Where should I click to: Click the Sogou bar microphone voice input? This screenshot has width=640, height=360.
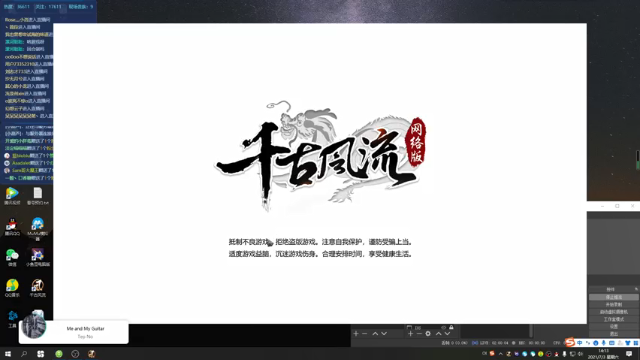point(604,343)
